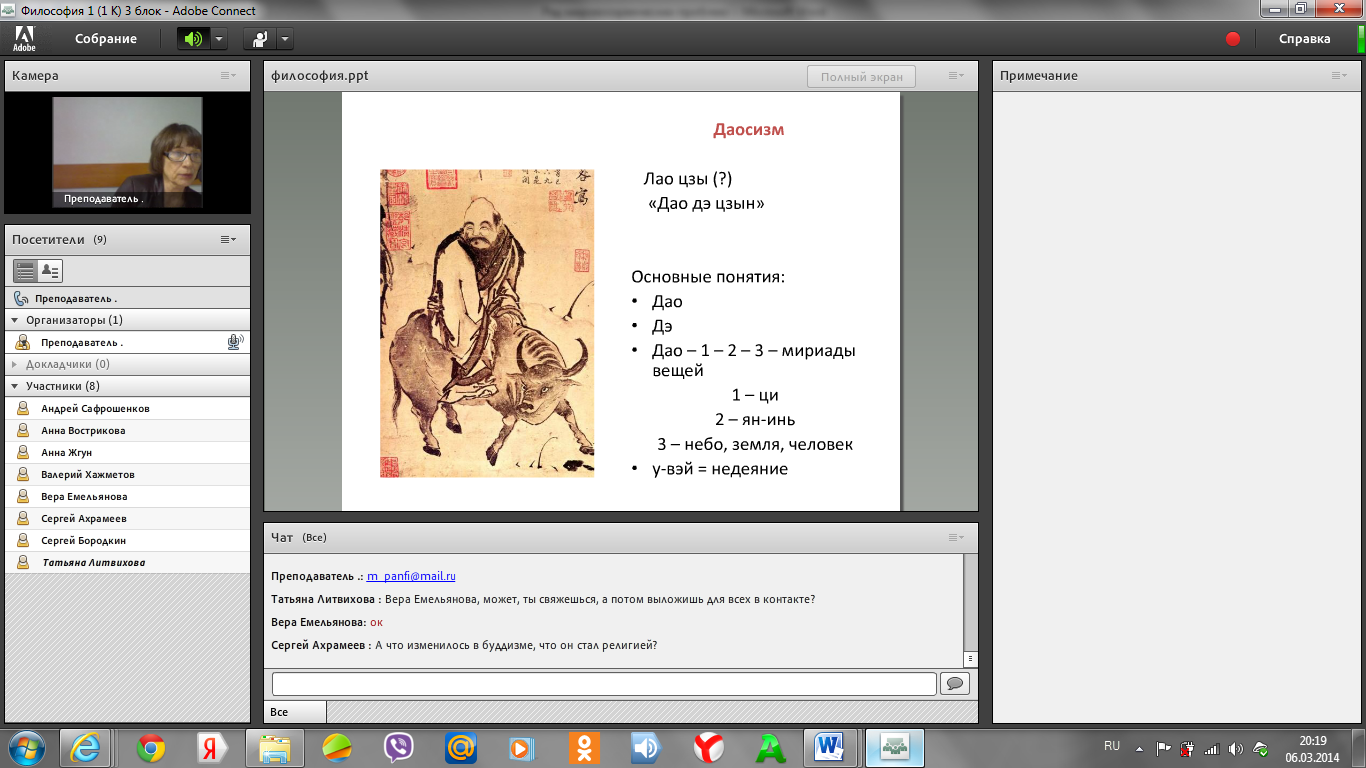Select participant Андрей Сафрошенков

point(127,408)
